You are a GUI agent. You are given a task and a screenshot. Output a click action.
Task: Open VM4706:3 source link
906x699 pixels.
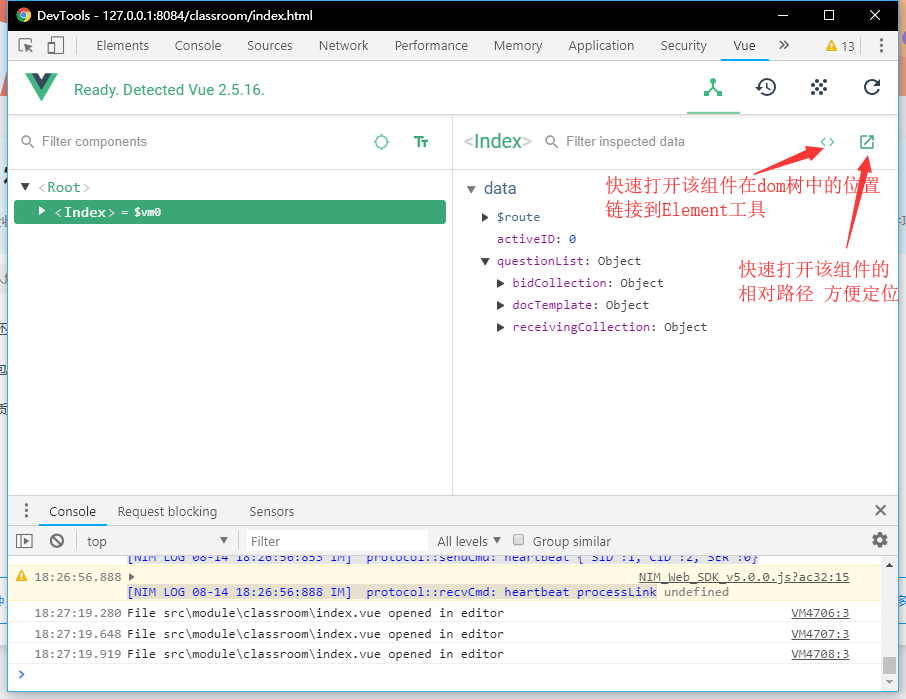(x=820, y=612)
